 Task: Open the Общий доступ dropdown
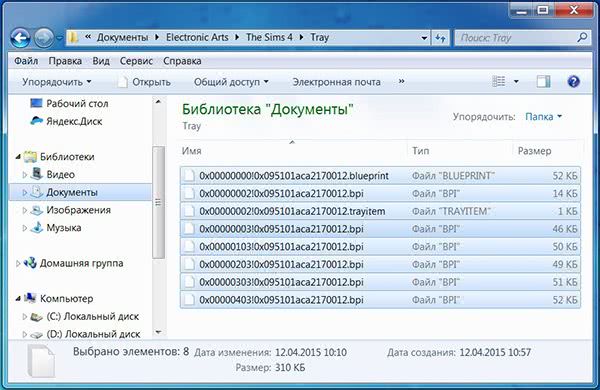(x=231, y=82)
